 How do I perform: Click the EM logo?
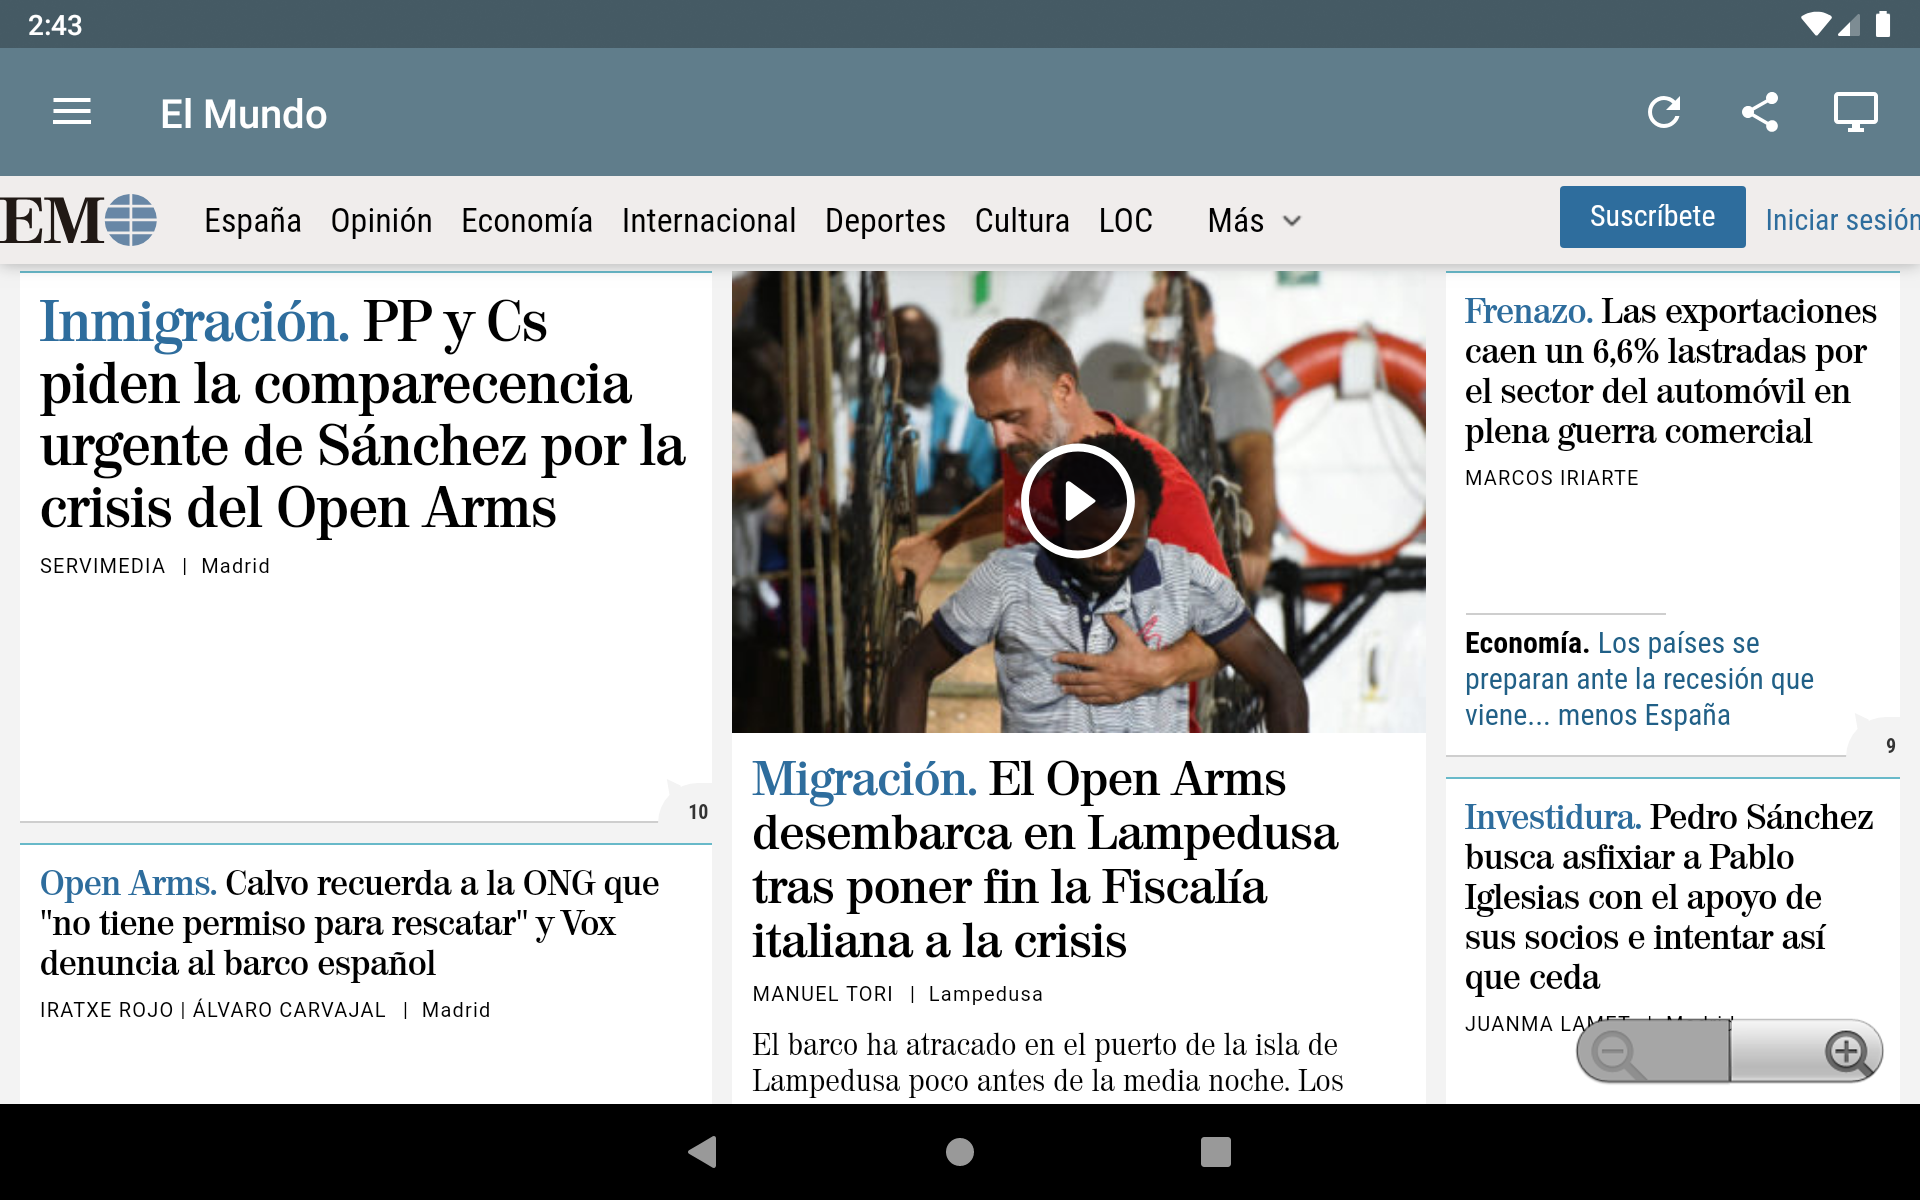(79, 220)
